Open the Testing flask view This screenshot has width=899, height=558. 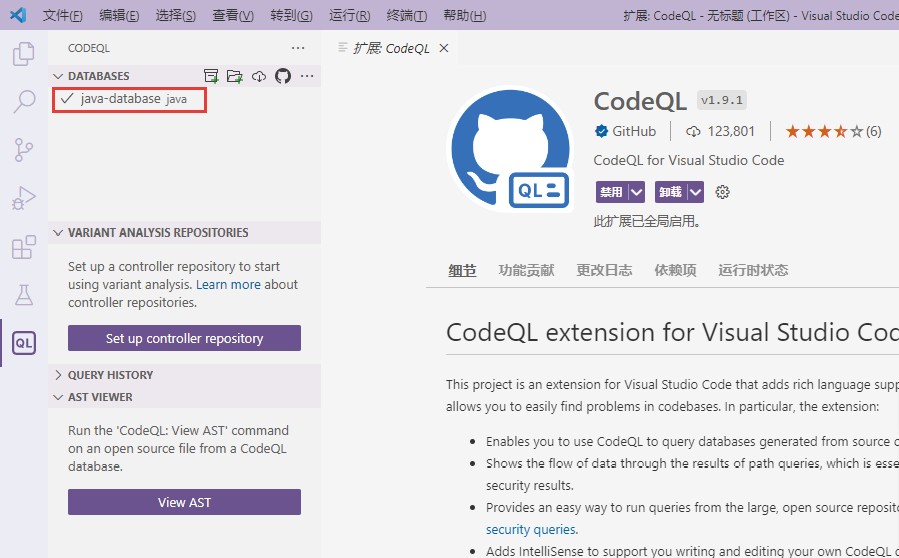[x=24, y=295]
